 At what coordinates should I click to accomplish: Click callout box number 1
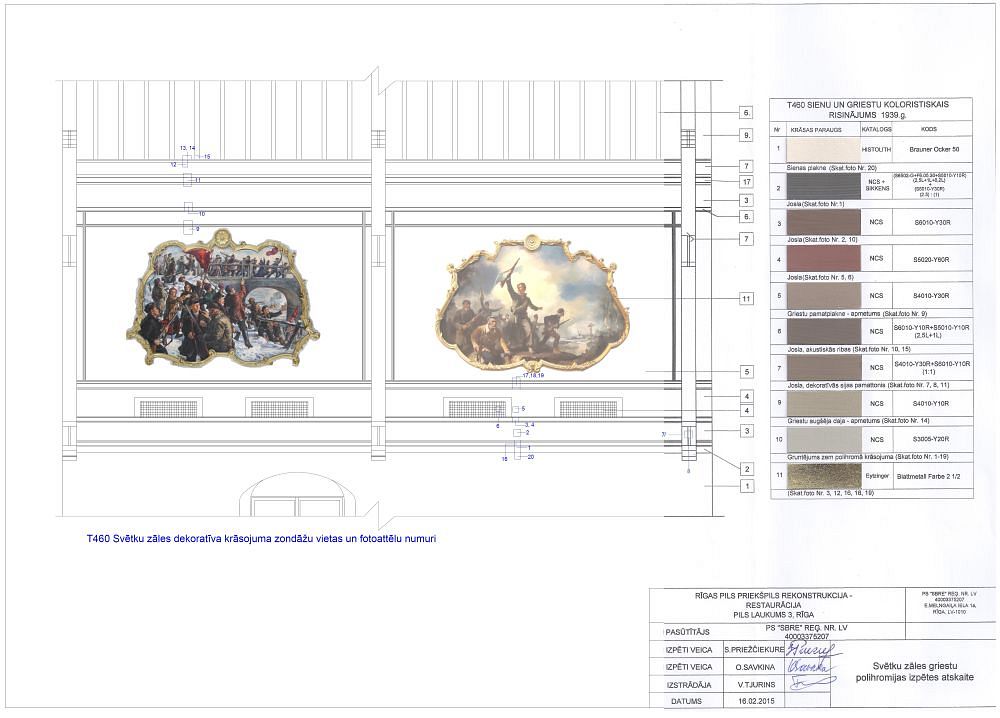(746, 487)
